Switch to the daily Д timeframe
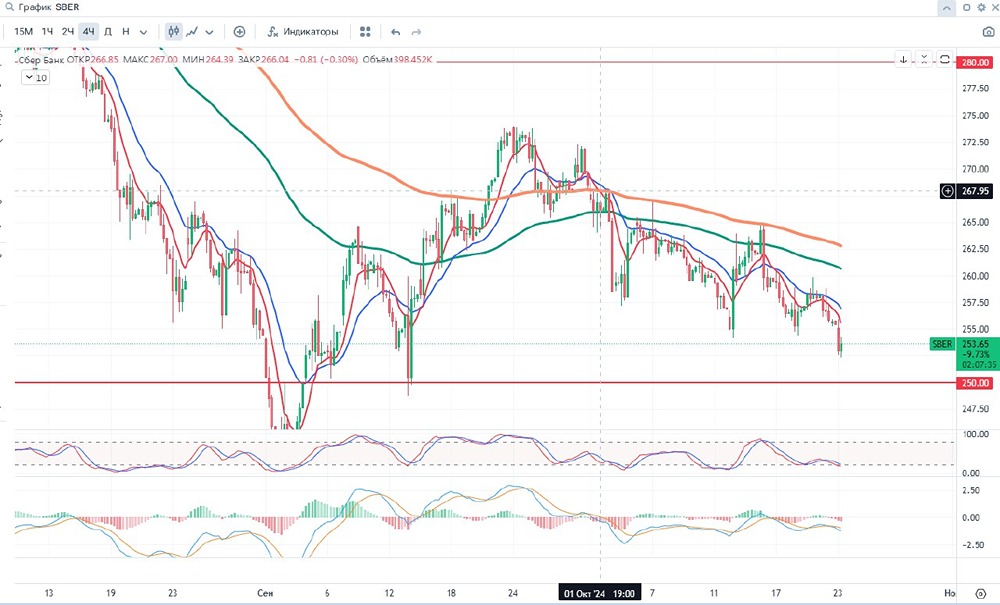 (x=108, y=31)
